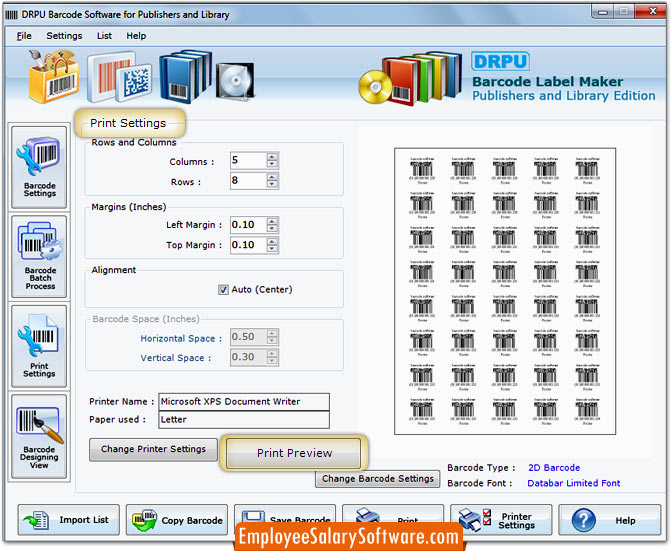
Task: Increase the Columns value with up arrow
Action: pyautogui.click(x=272, y=157)
